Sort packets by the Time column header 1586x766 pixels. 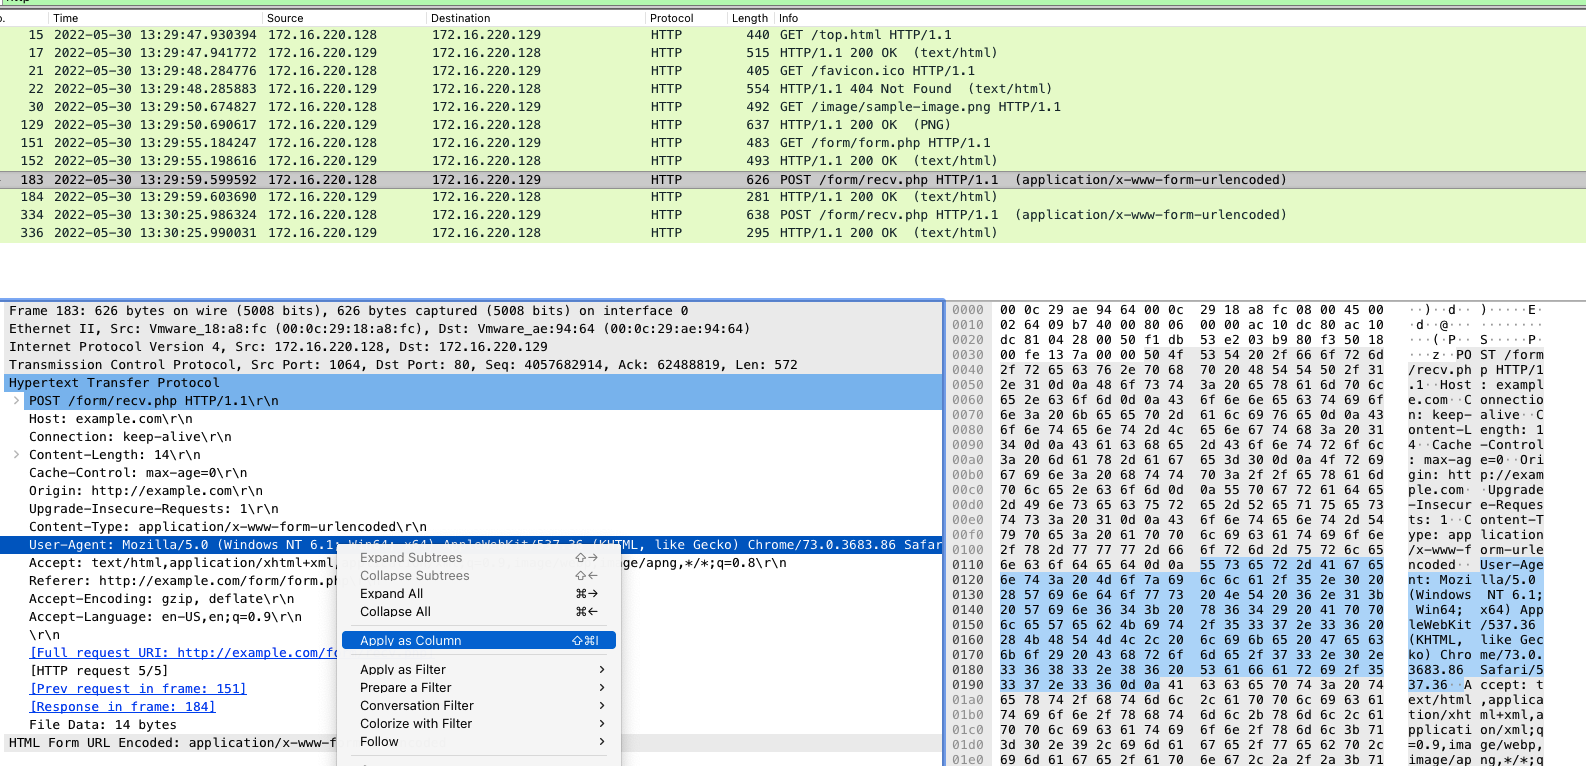(66, 18)
